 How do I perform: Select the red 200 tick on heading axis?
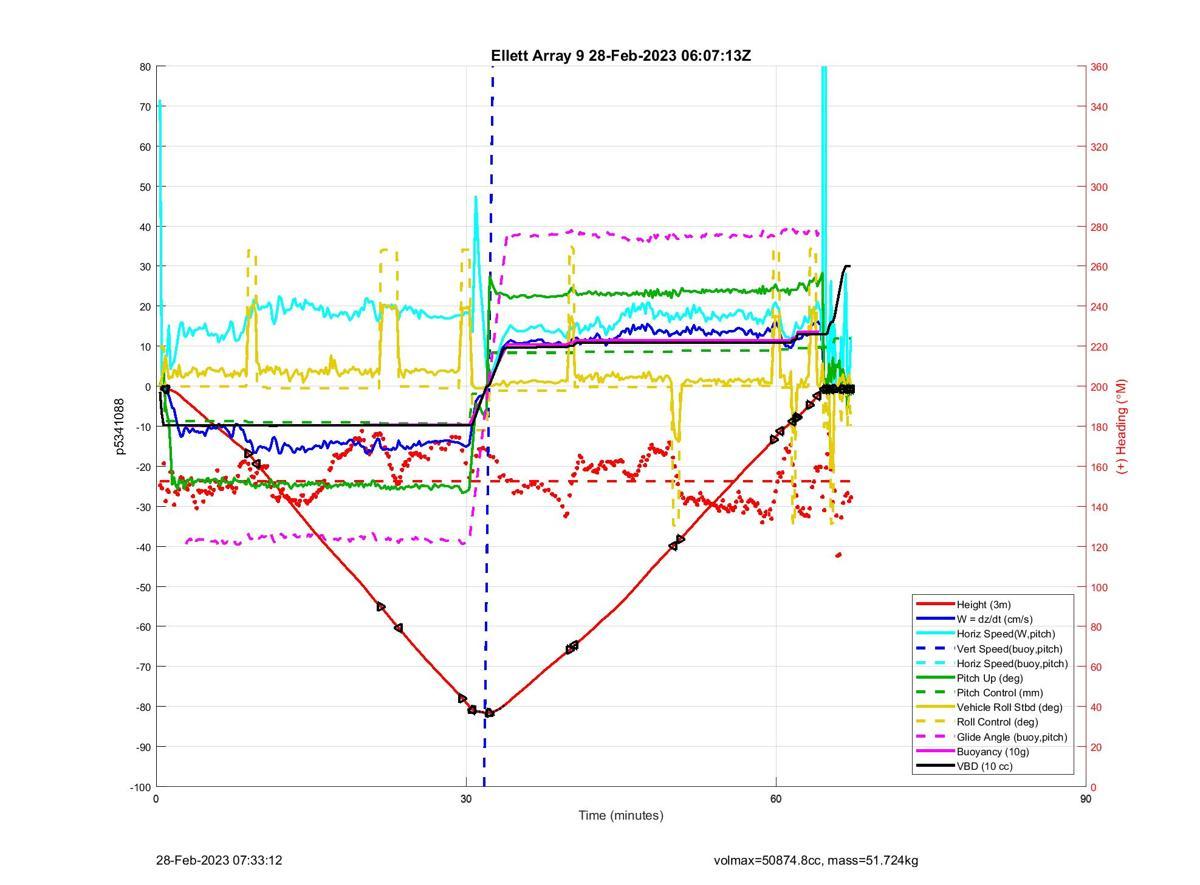[1099, 387]
